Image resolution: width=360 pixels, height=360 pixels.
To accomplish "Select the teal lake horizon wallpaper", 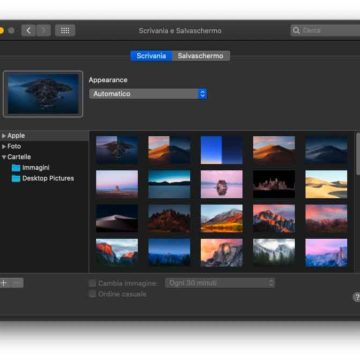I will point(169,184).
